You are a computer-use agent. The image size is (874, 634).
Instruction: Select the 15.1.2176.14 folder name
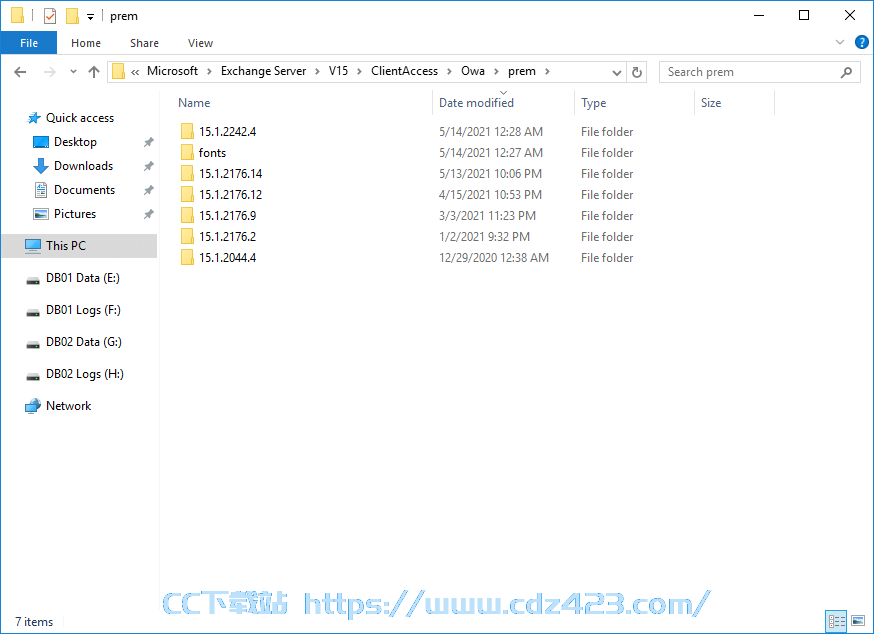231,173
